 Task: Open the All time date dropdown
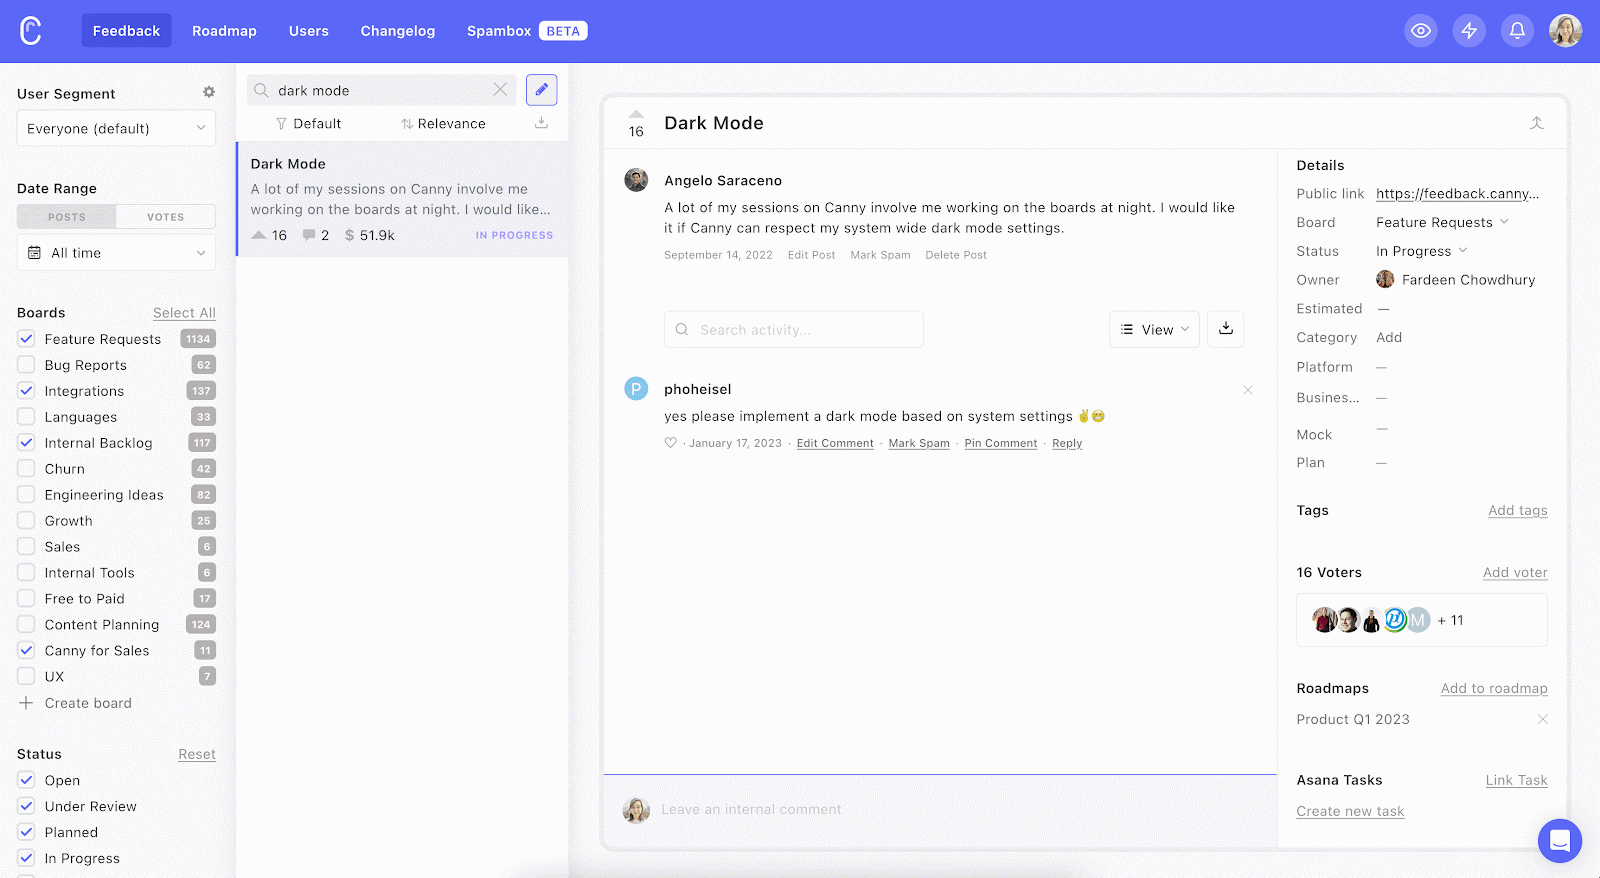click(116, 253)
